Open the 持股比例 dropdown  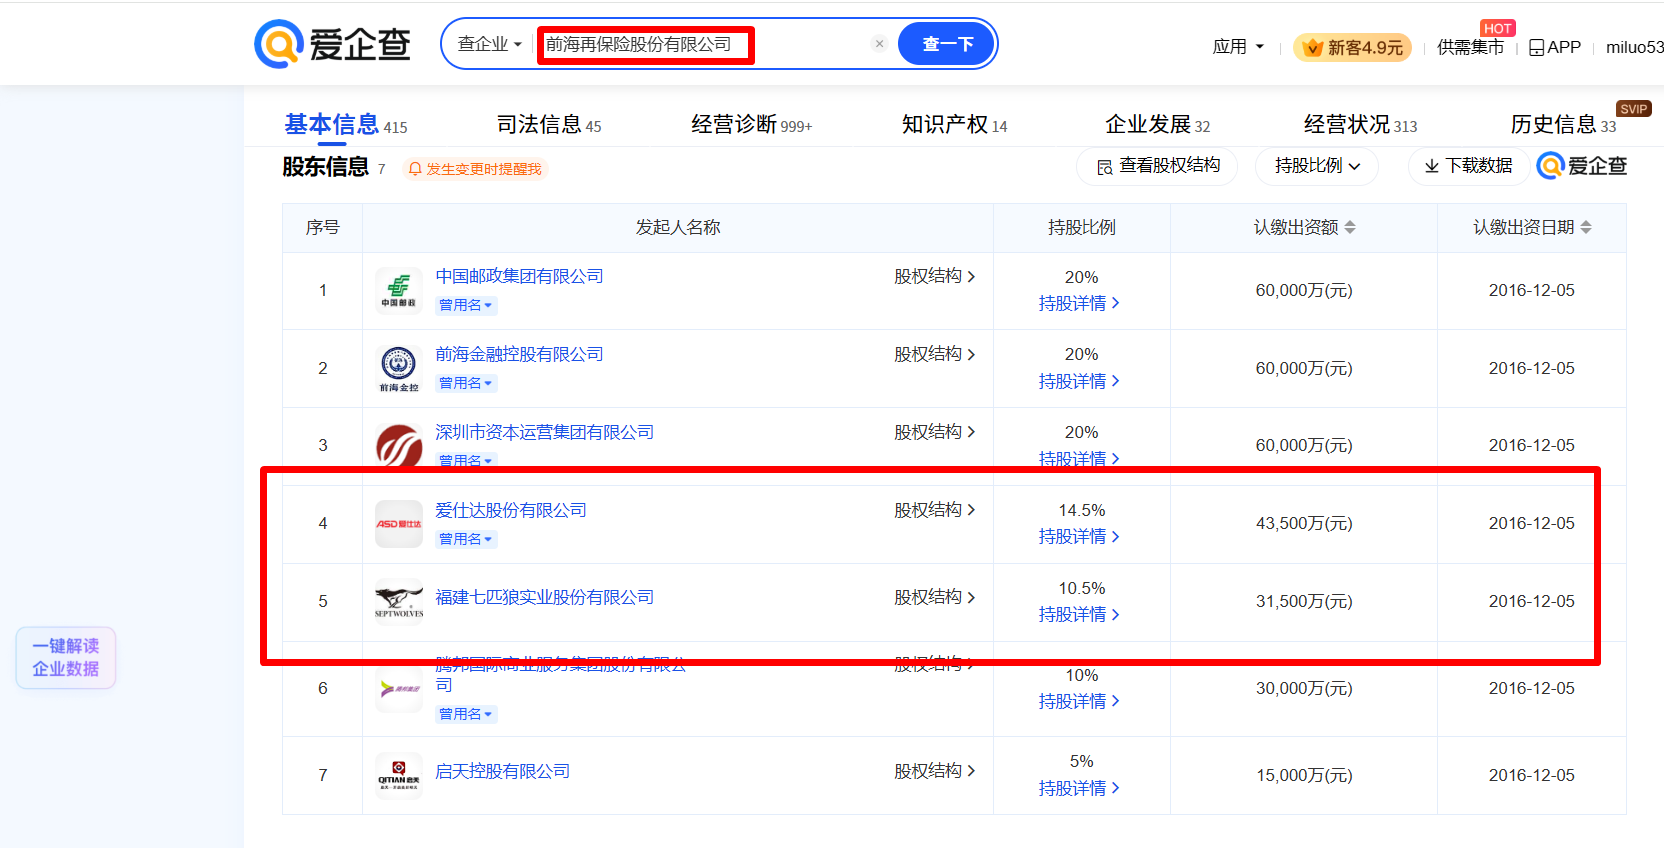coord(1317,166)
